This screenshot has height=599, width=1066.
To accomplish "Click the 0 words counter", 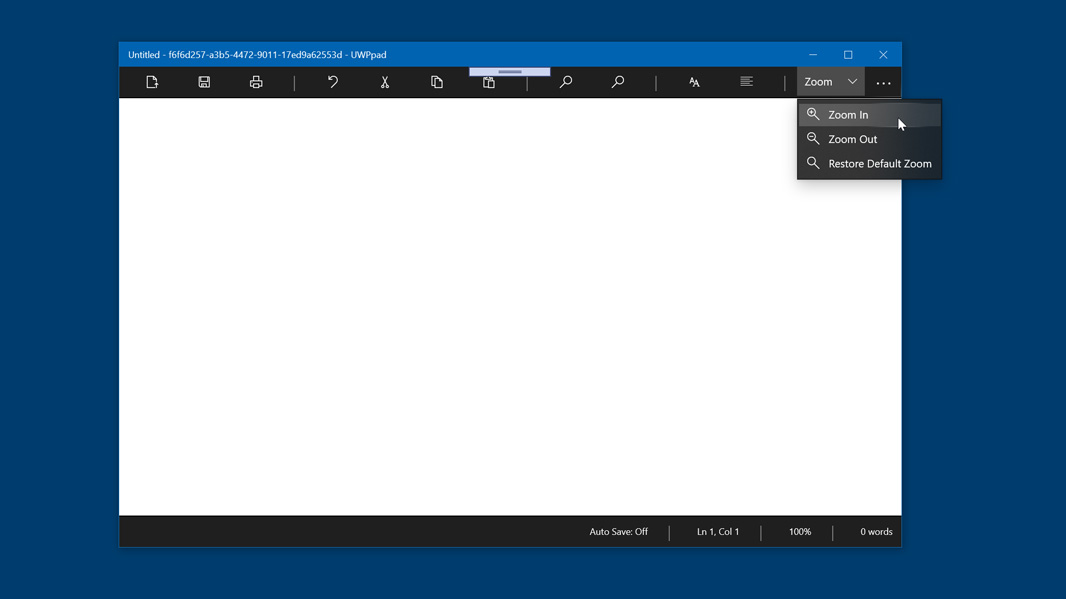I will tap(875, 531).
